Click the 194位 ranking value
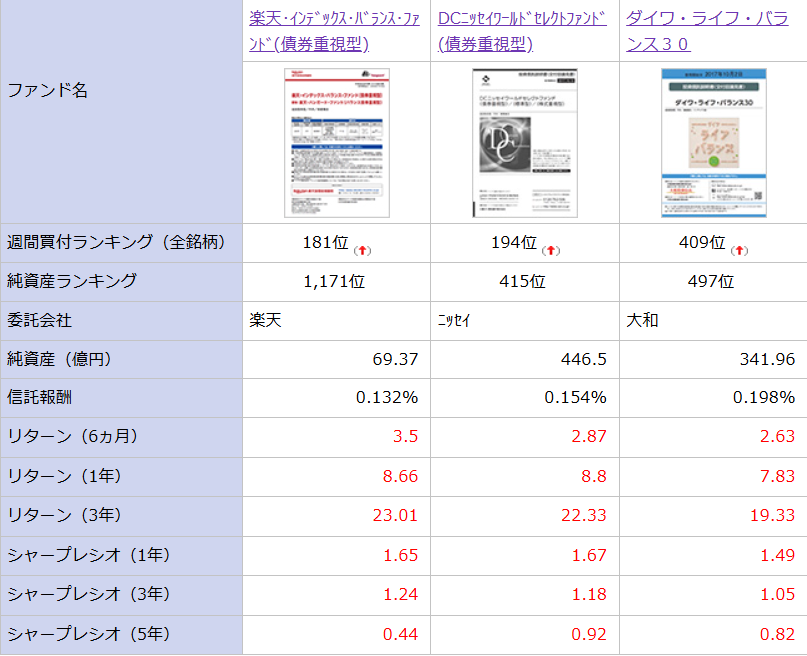This screenshot has width=807, height=656. 514,242
